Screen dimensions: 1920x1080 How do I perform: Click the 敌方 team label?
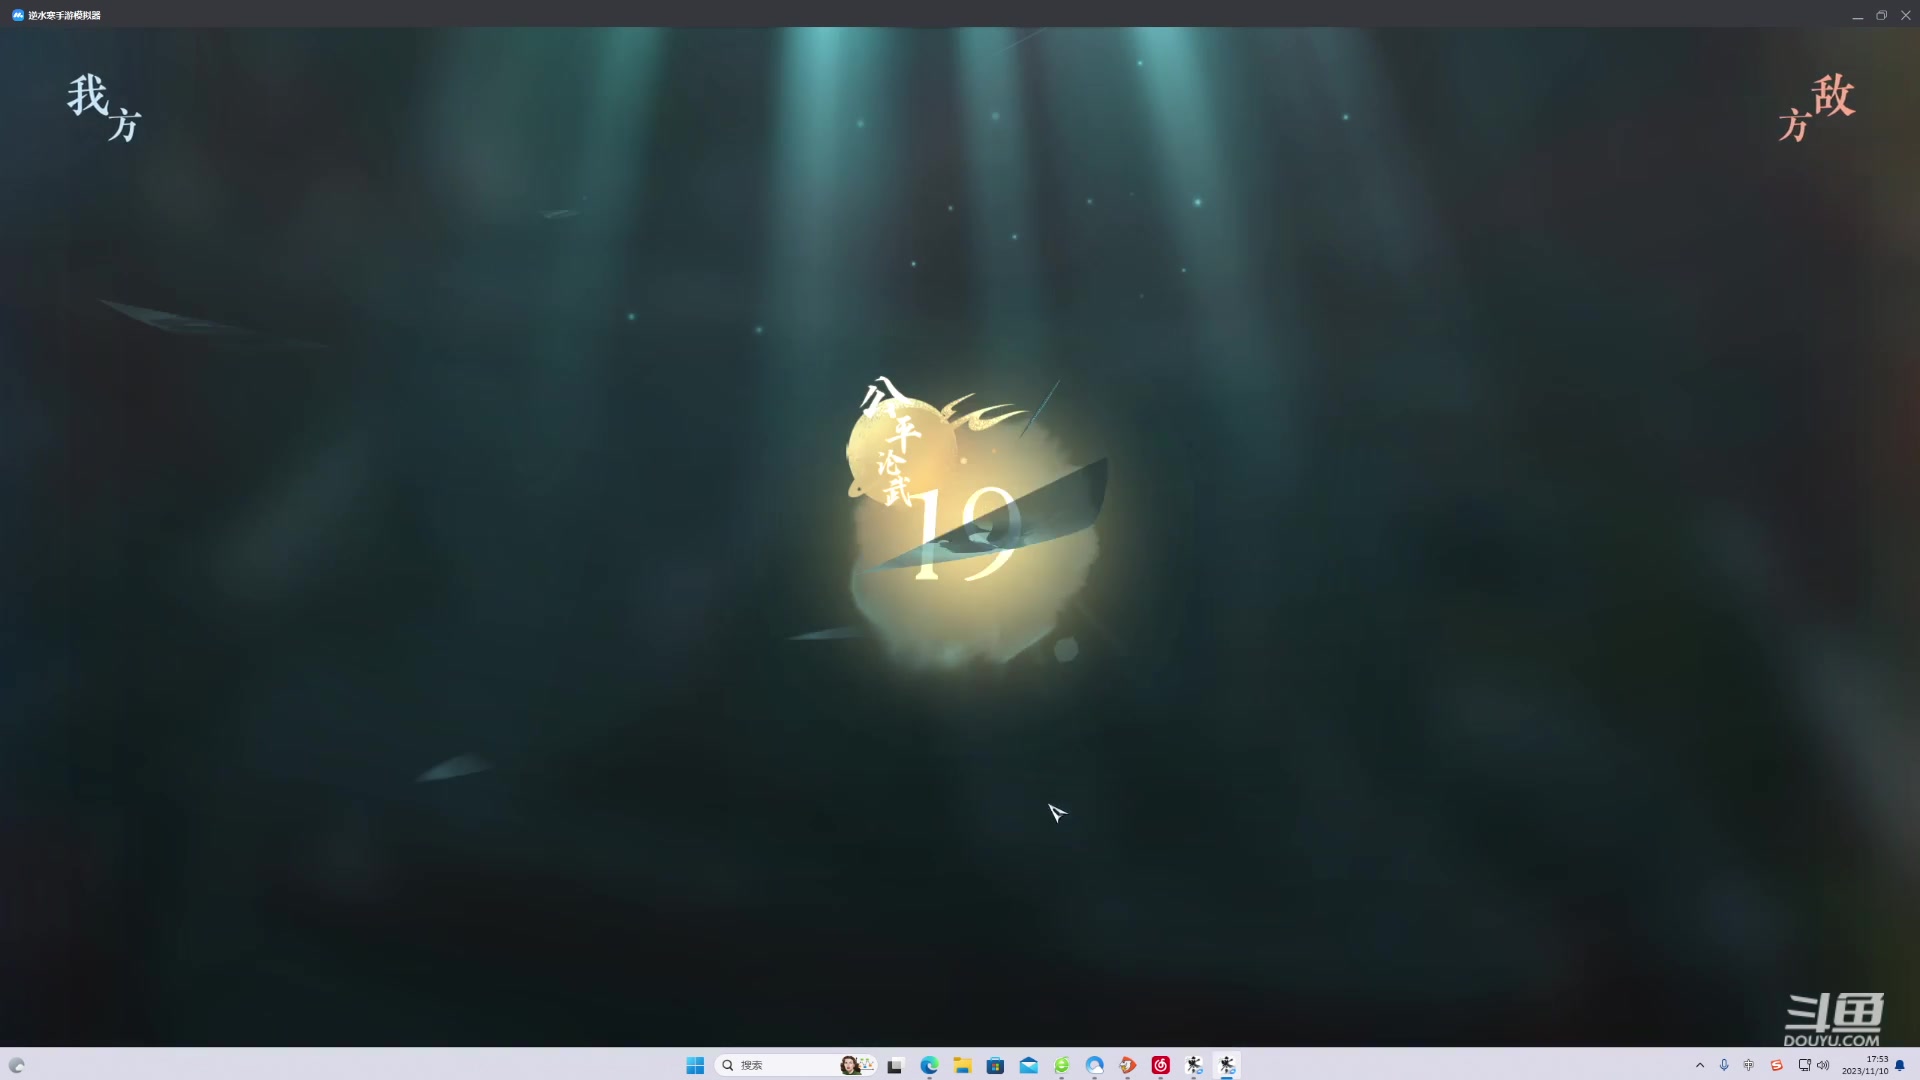coord(1816,108)
